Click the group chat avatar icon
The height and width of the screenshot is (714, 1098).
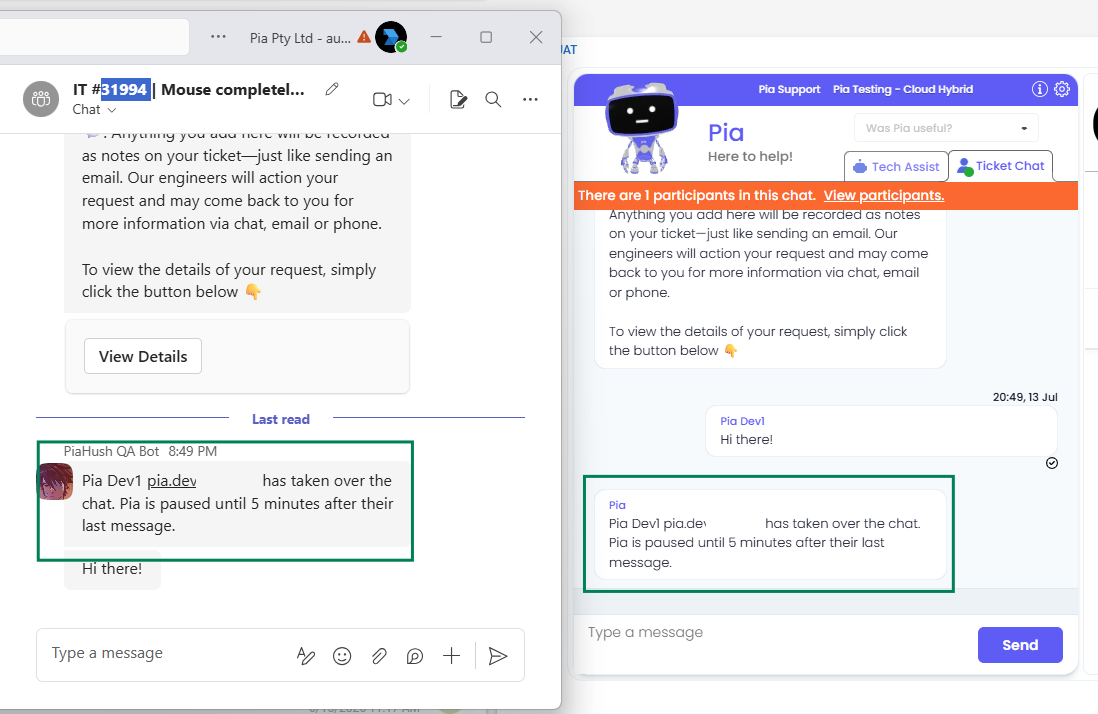pyautogui.click(x=41, y=99)
